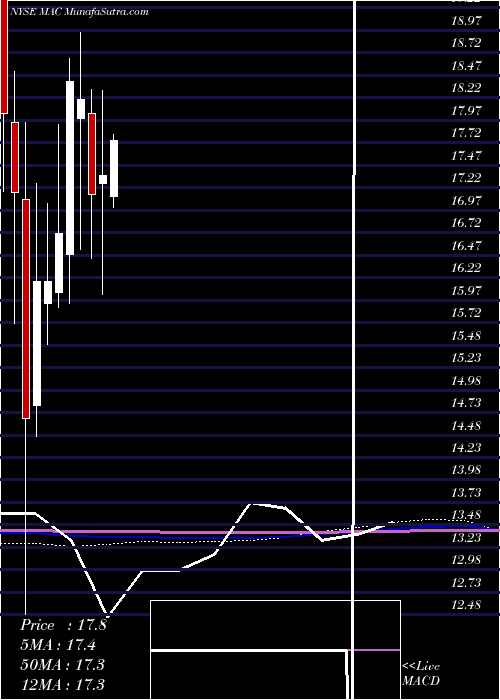The height and width of the screenshot is (700, 500).
Task: Click the <<Live MACD label
Action: [421, 674]
